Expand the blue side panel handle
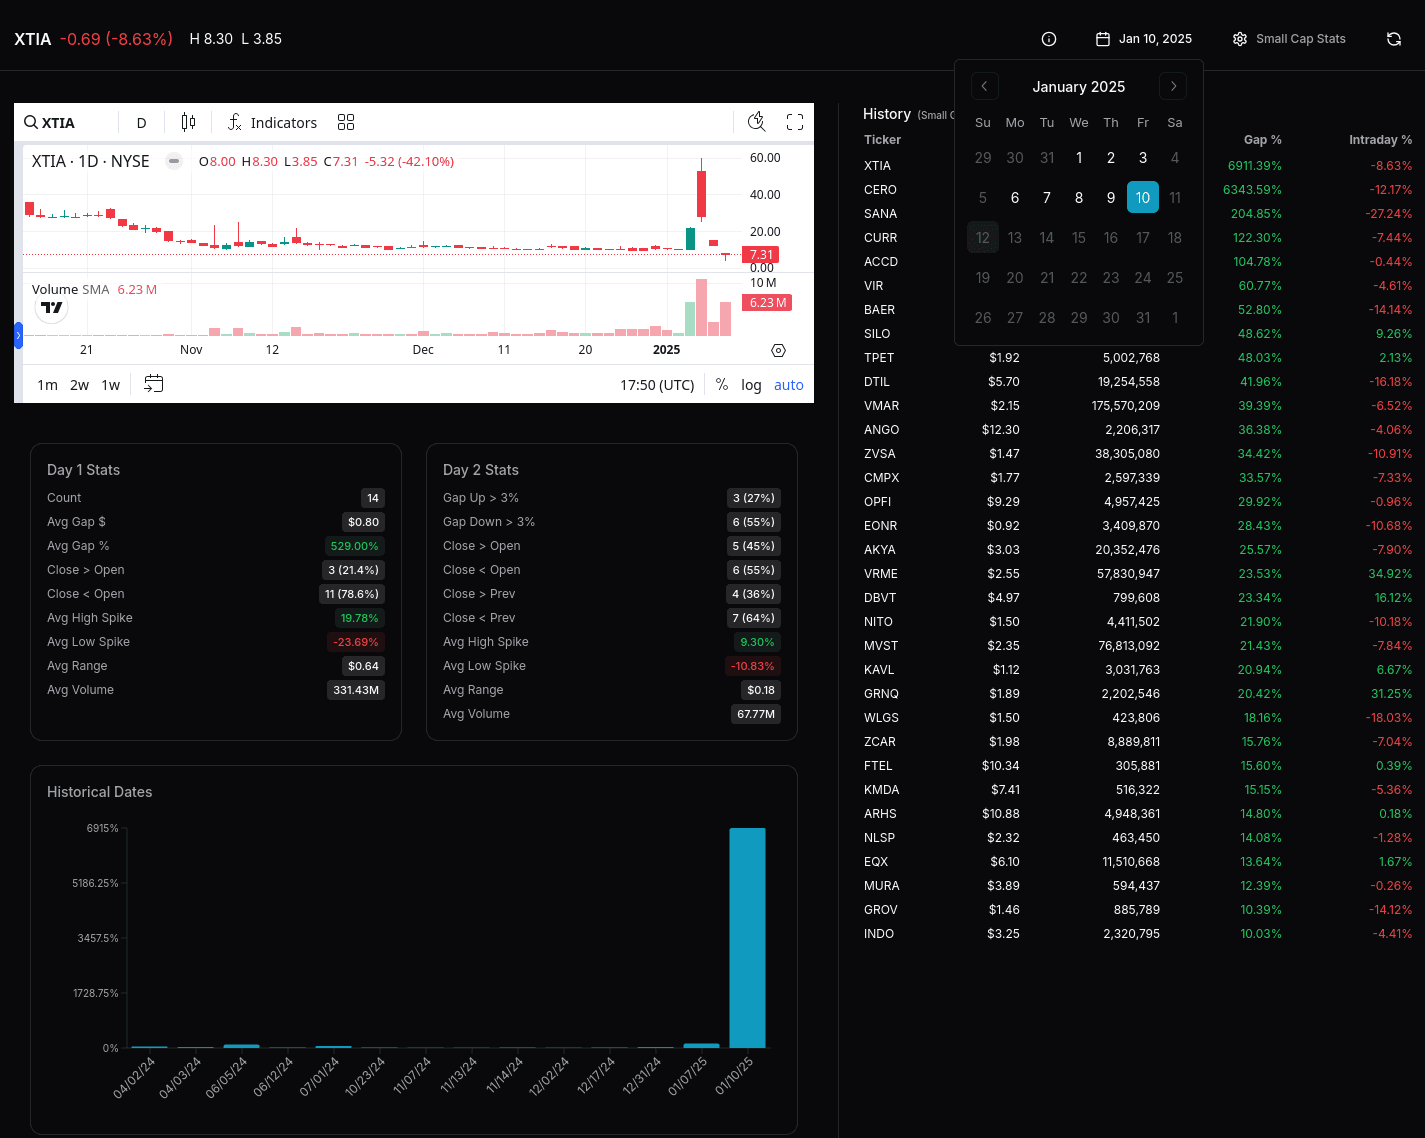Screen dimensions: 1425x1138 point(18,335)
